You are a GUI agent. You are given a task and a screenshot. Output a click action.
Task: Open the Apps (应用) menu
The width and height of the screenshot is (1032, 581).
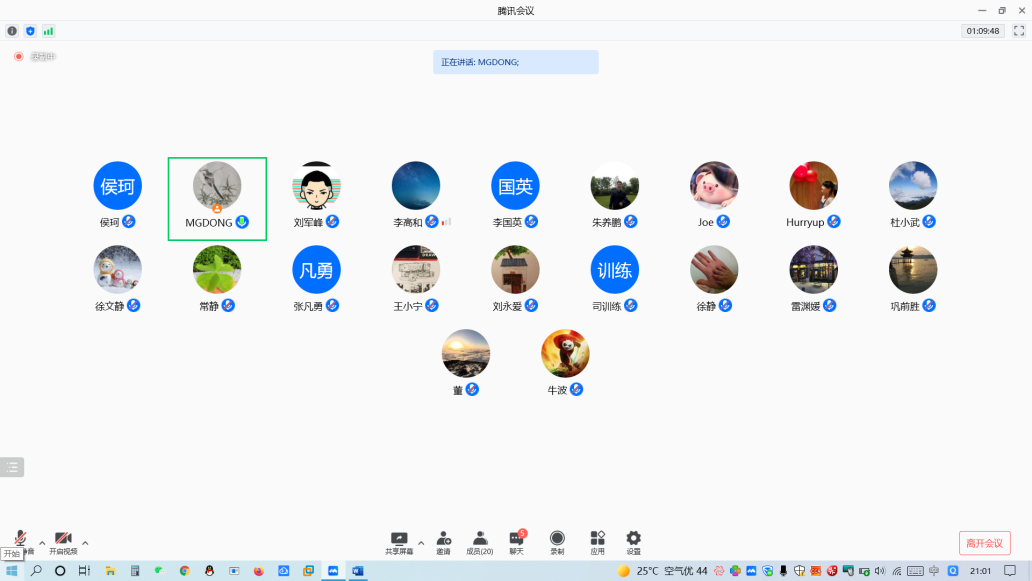coord(597,542)
